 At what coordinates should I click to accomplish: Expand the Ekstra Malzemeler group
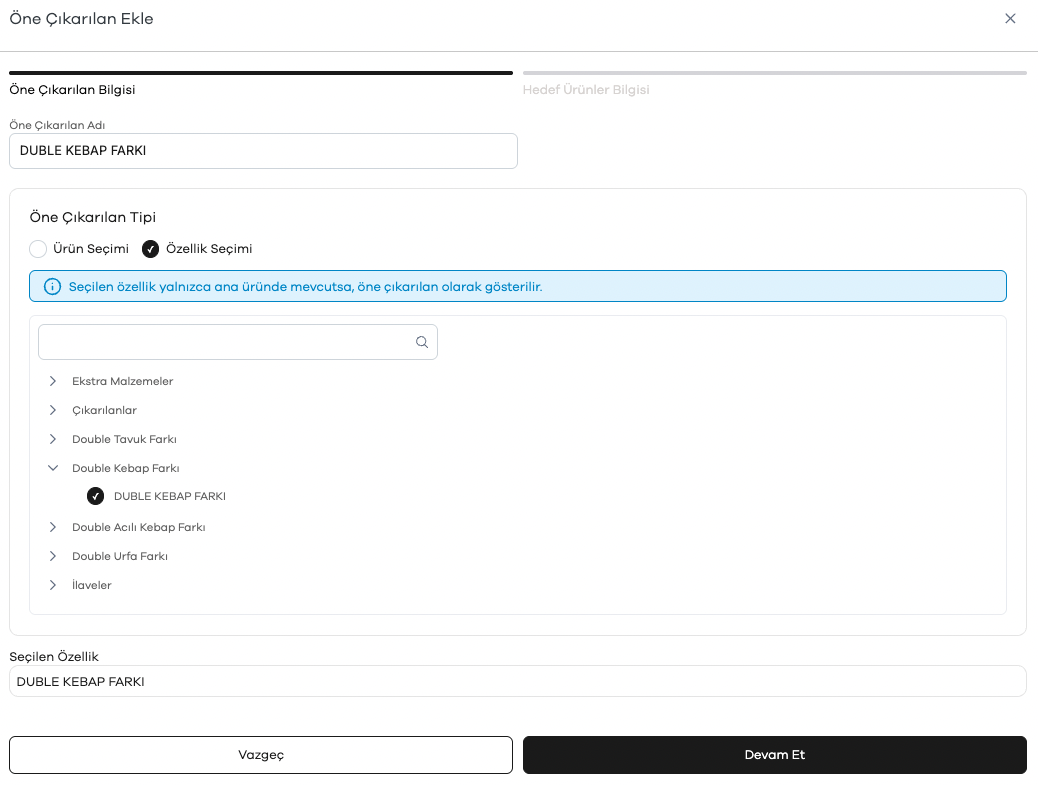click(53, 381)
